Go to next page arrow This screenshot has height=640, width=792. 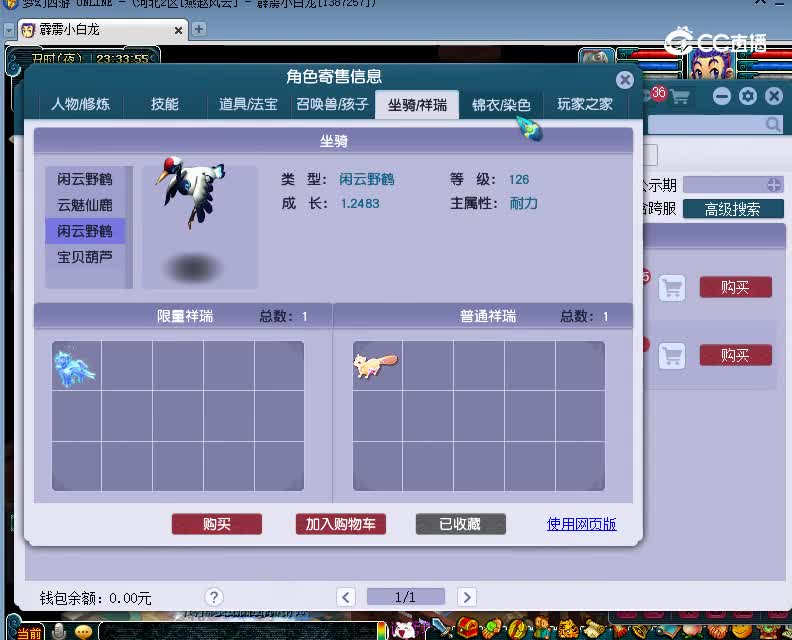click(467, 597)
